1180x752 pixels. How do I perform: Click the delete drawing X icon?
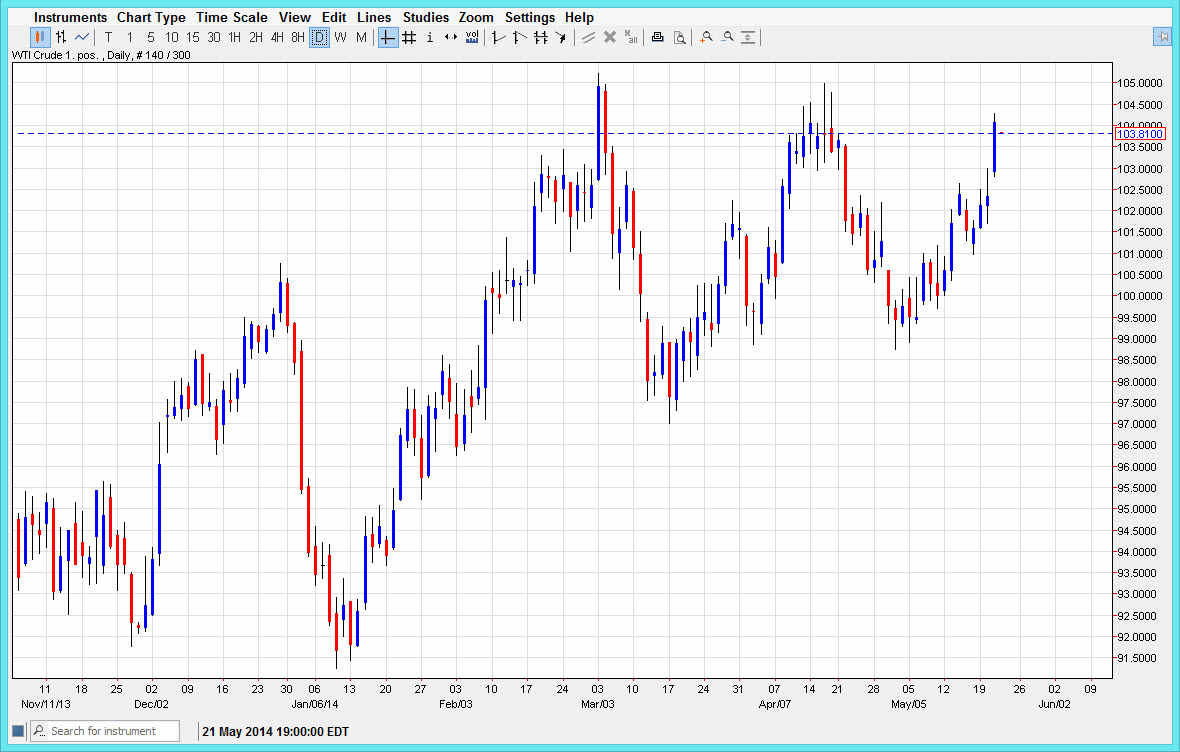610,36
